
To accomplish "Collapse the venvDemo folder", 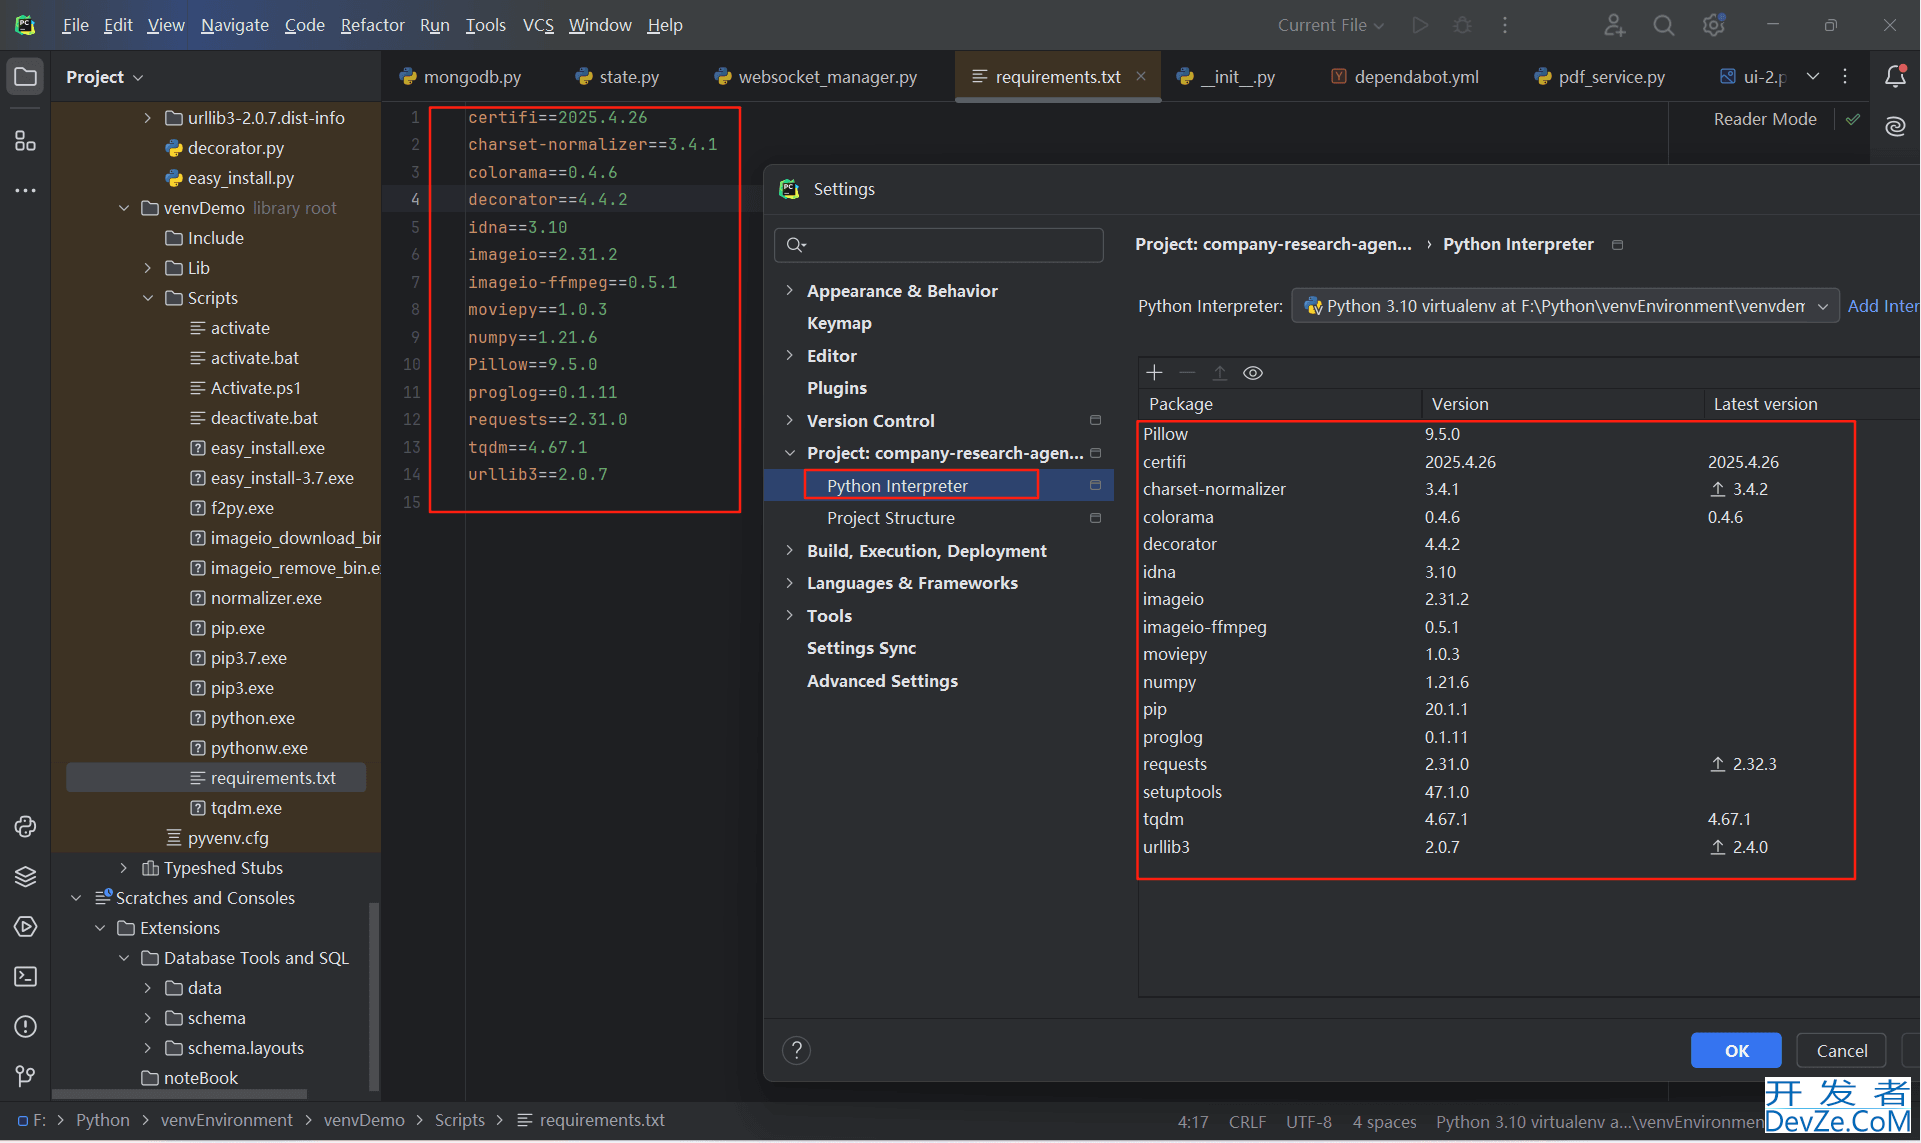I will (124, 208).
